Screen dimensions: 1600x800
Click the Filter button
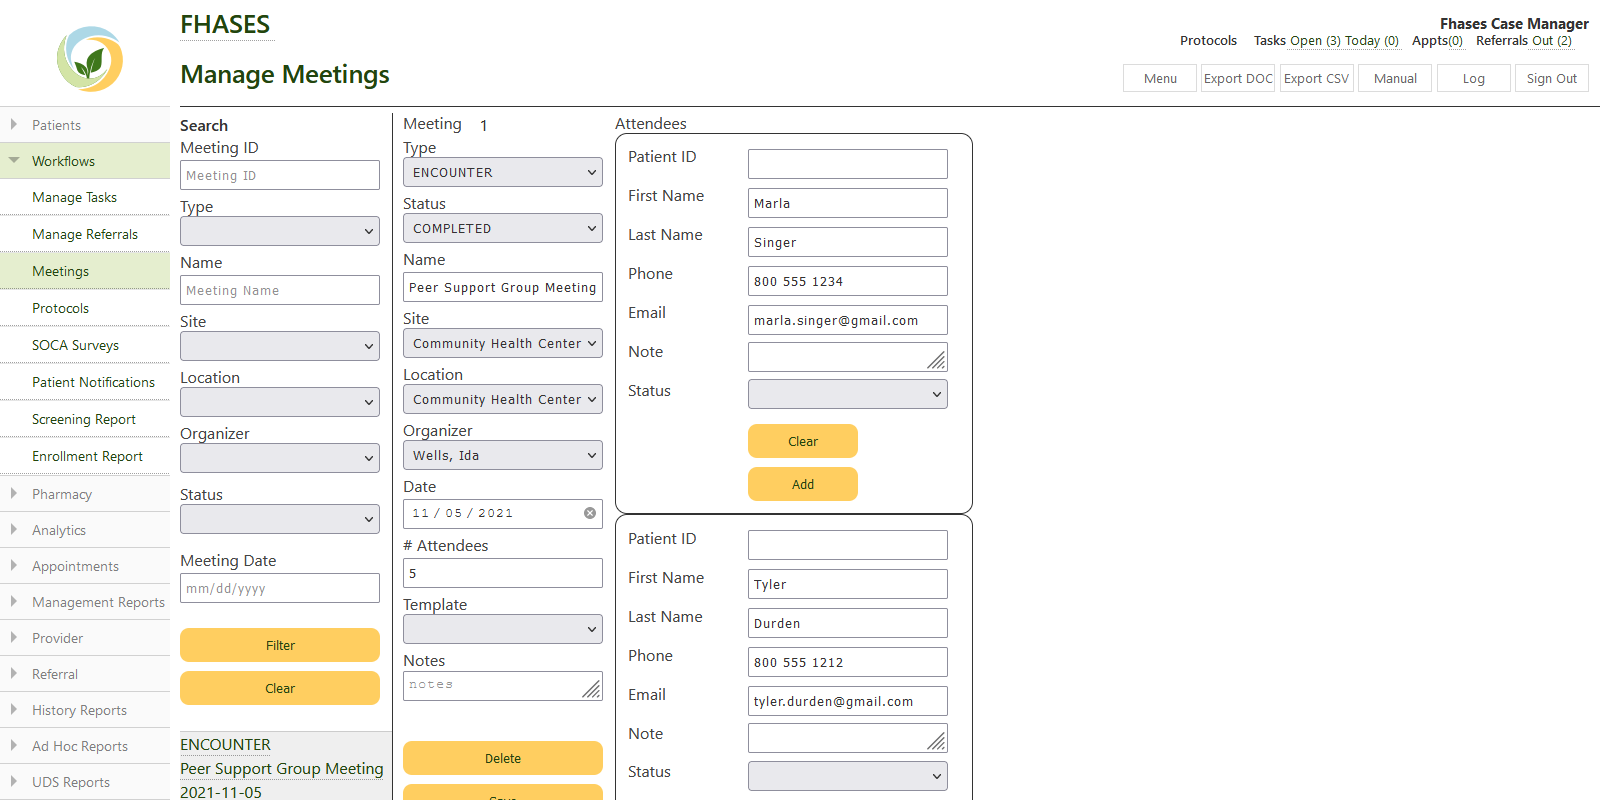(x=280, y=645)
